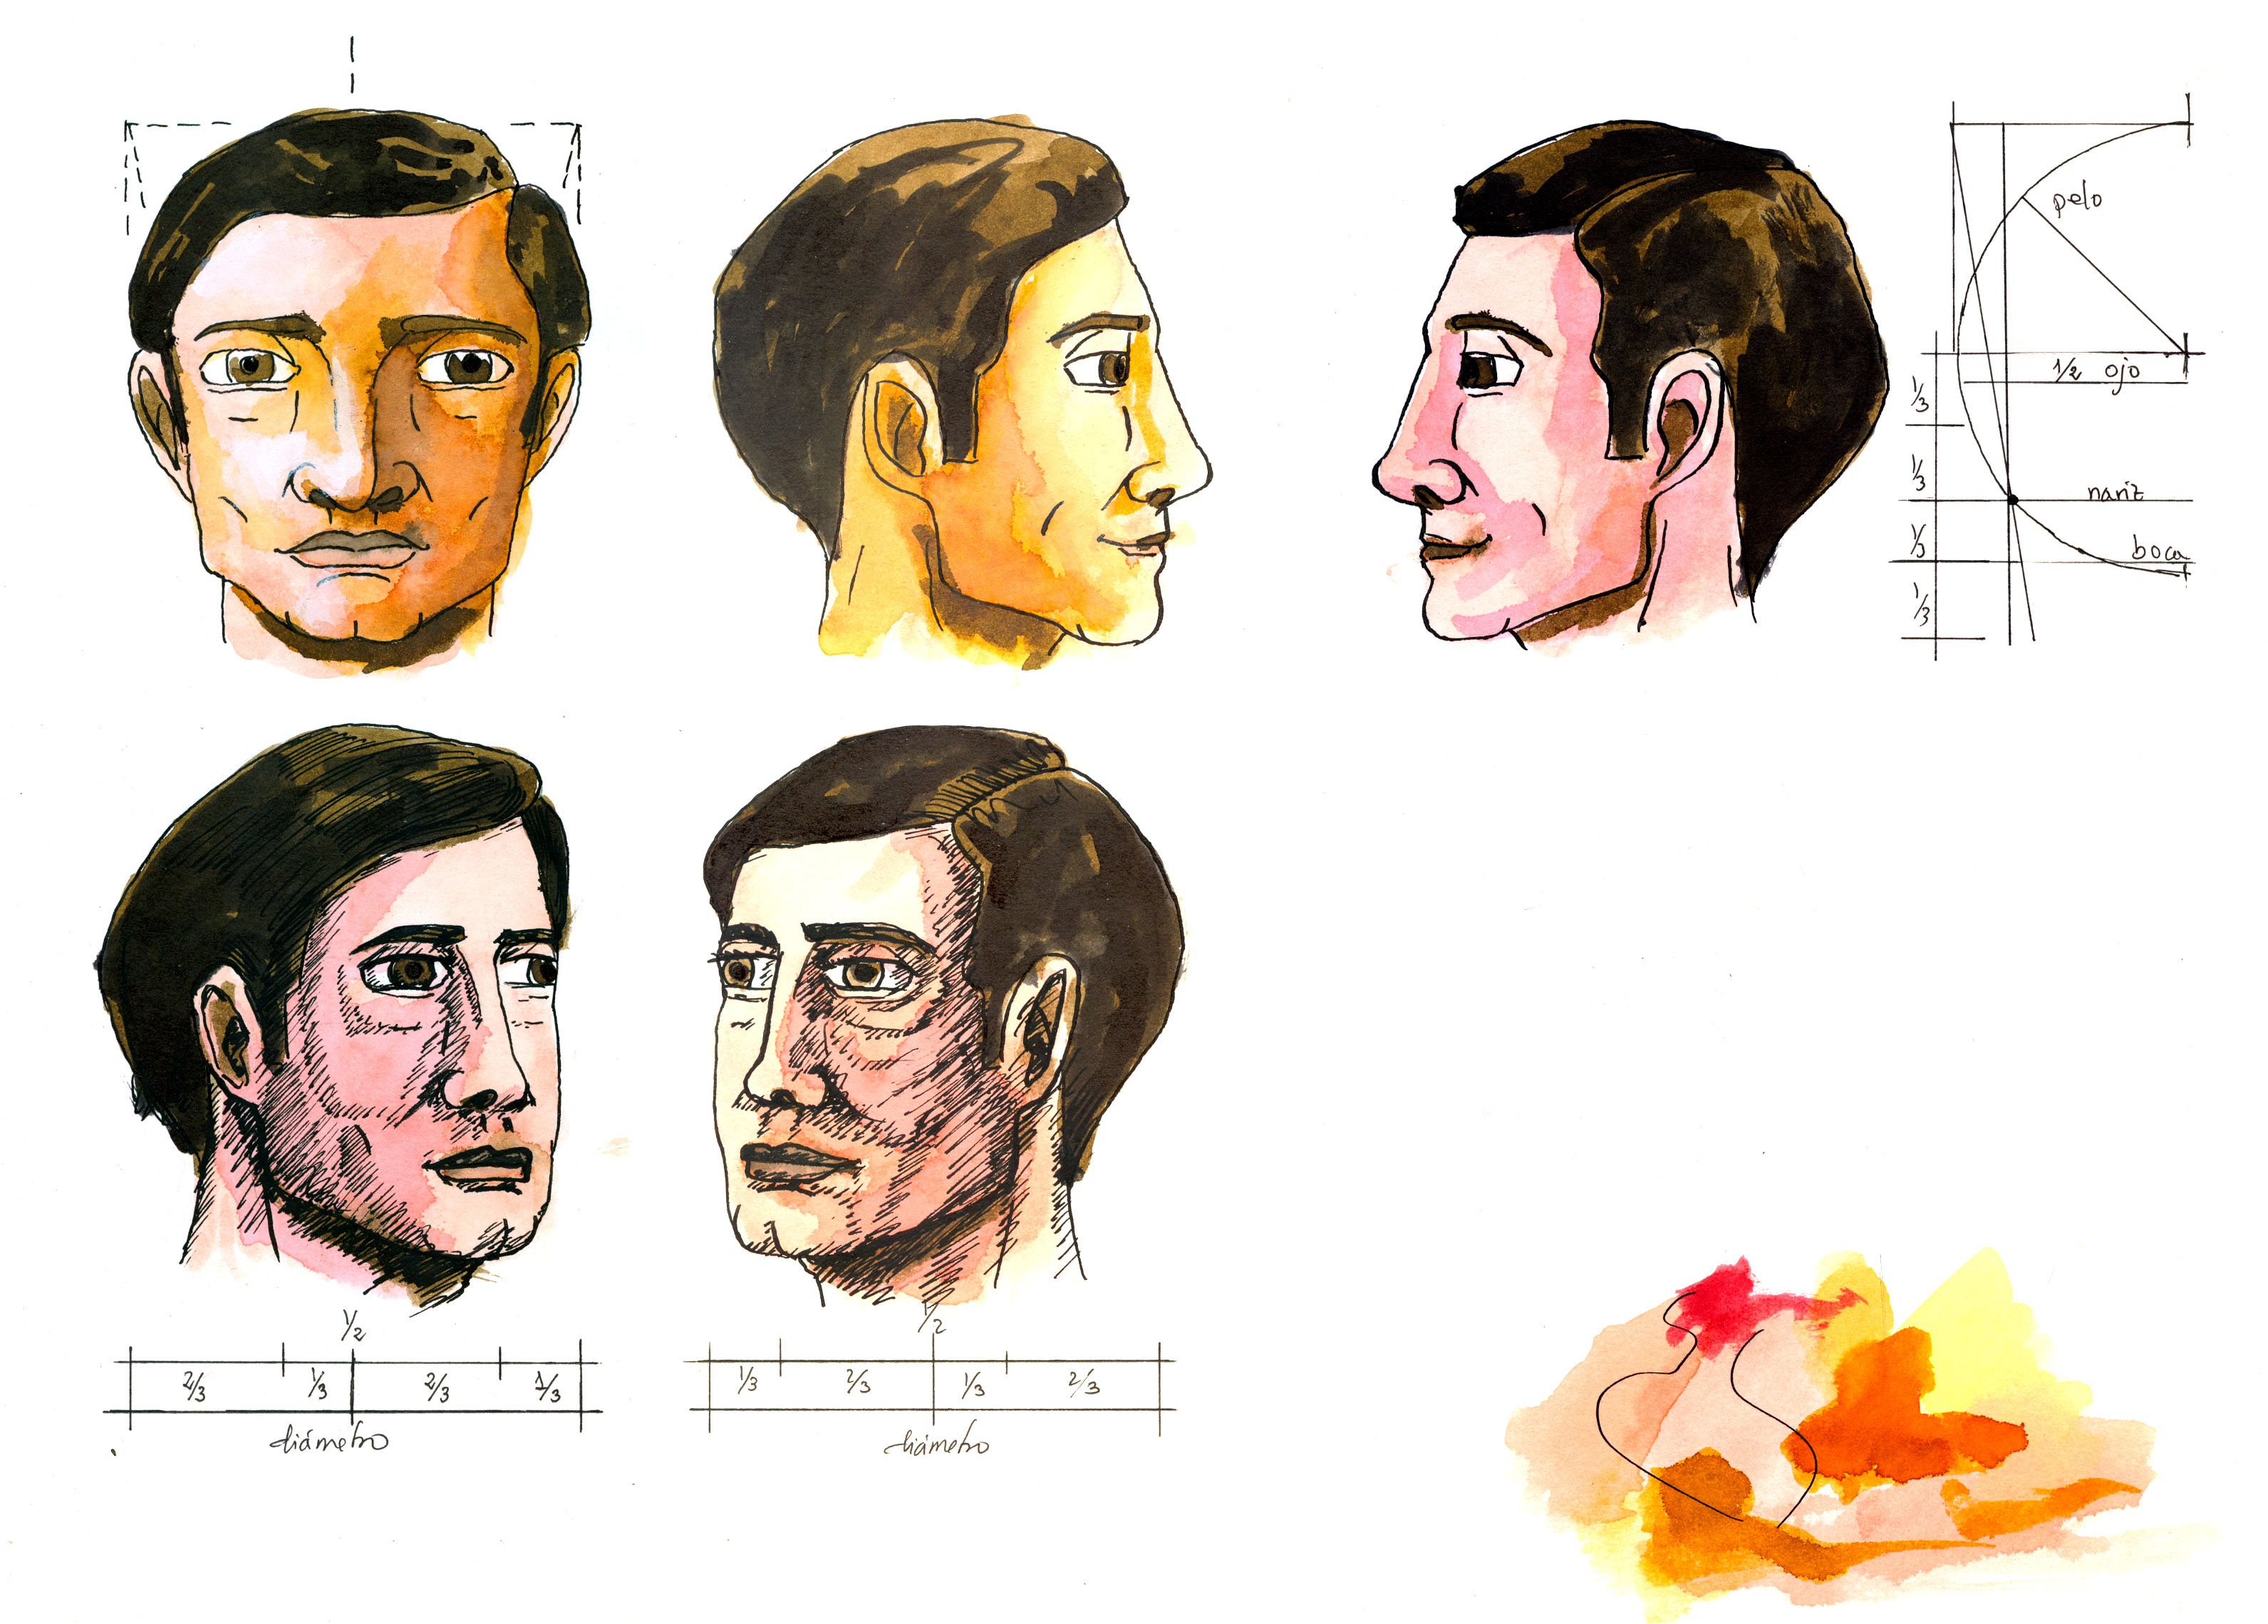Click the handwritten 'pelo' label
Viewport: 2268px width, 1624px height.
coord(2076,200)
